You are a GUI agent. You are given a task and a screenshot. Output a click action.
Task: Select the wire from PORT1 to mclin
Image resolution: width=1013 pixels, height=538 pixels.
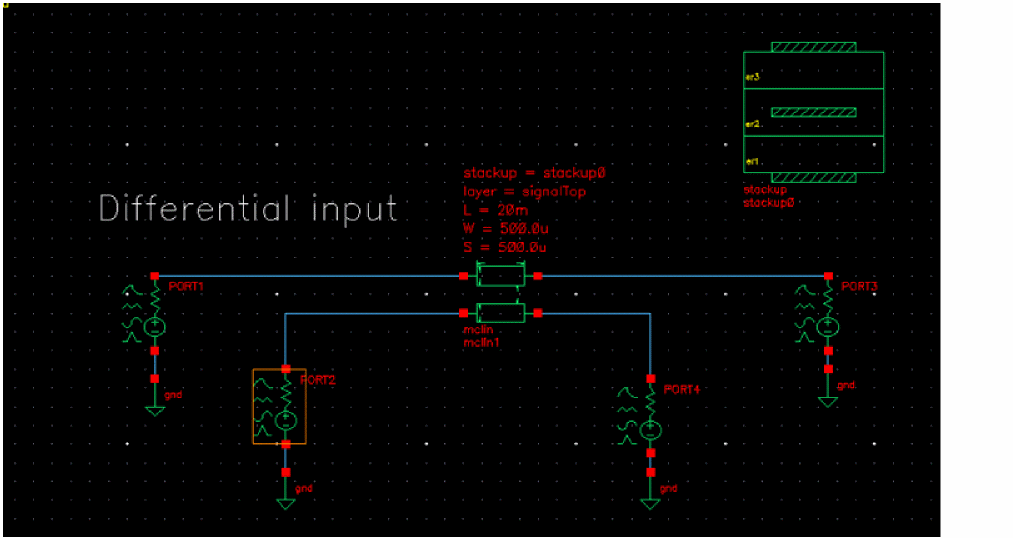309,276
